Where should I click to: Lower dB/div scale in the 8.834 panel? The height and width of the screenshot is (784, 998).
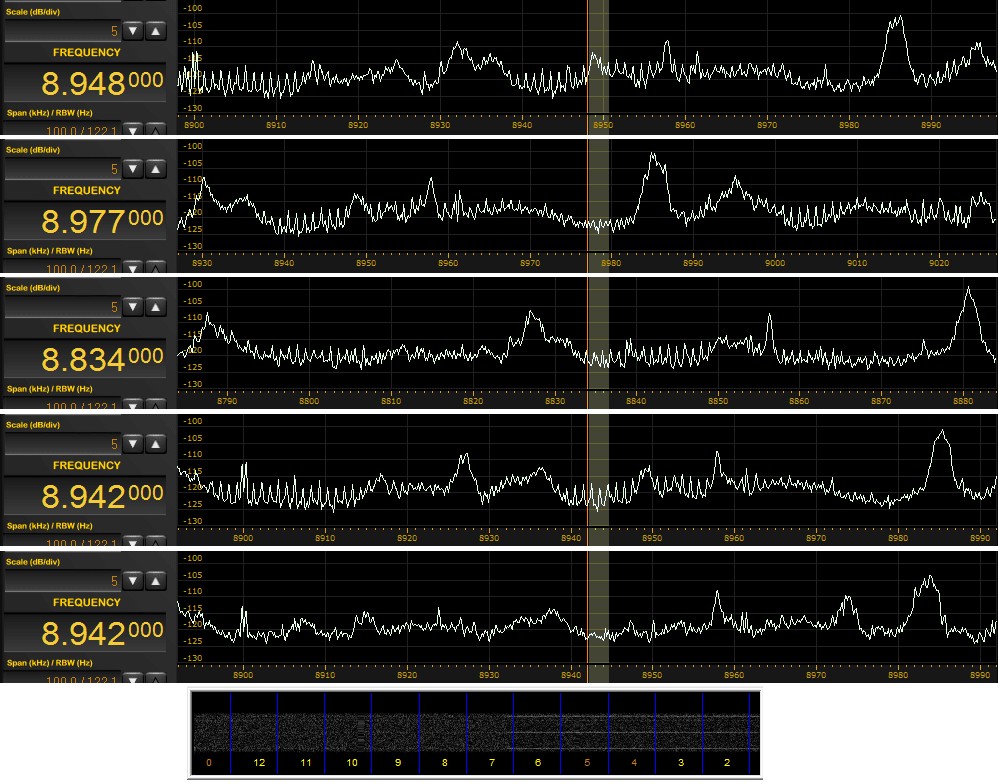point(132,307)
